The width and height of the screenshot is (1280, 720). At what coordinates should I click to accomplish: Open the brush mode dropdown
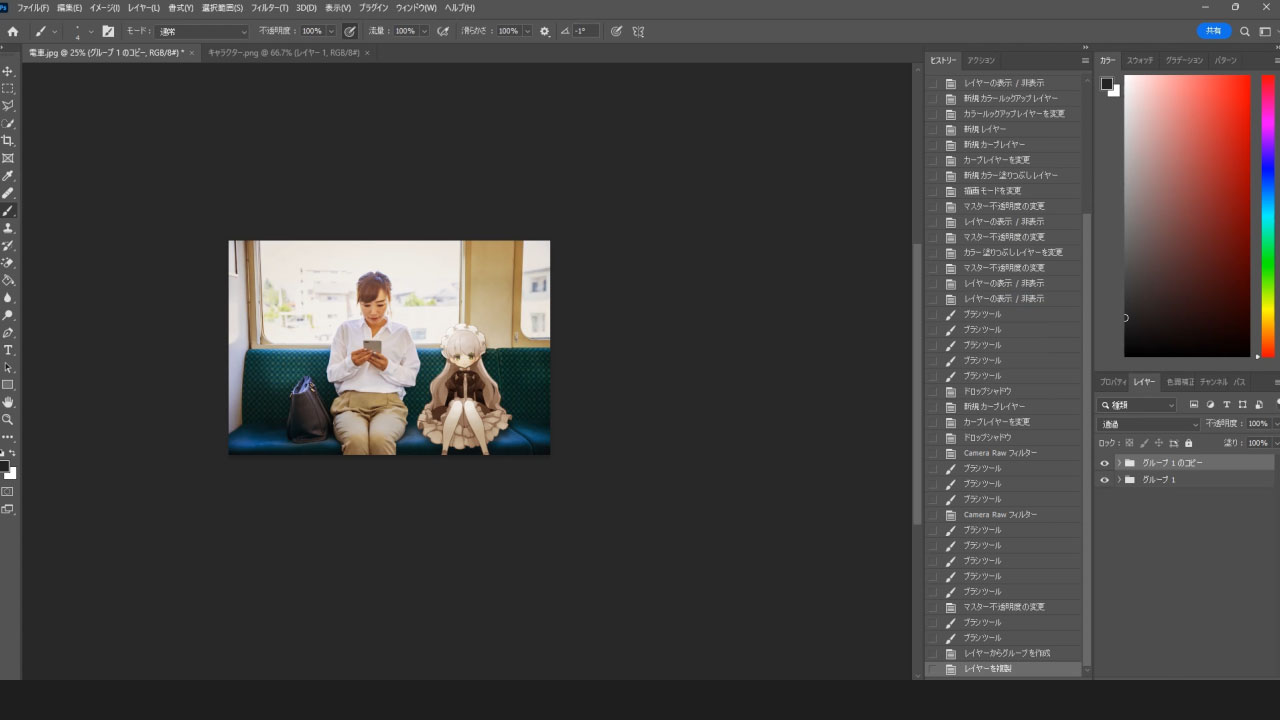pyautogui.click(x=202, y=31)
